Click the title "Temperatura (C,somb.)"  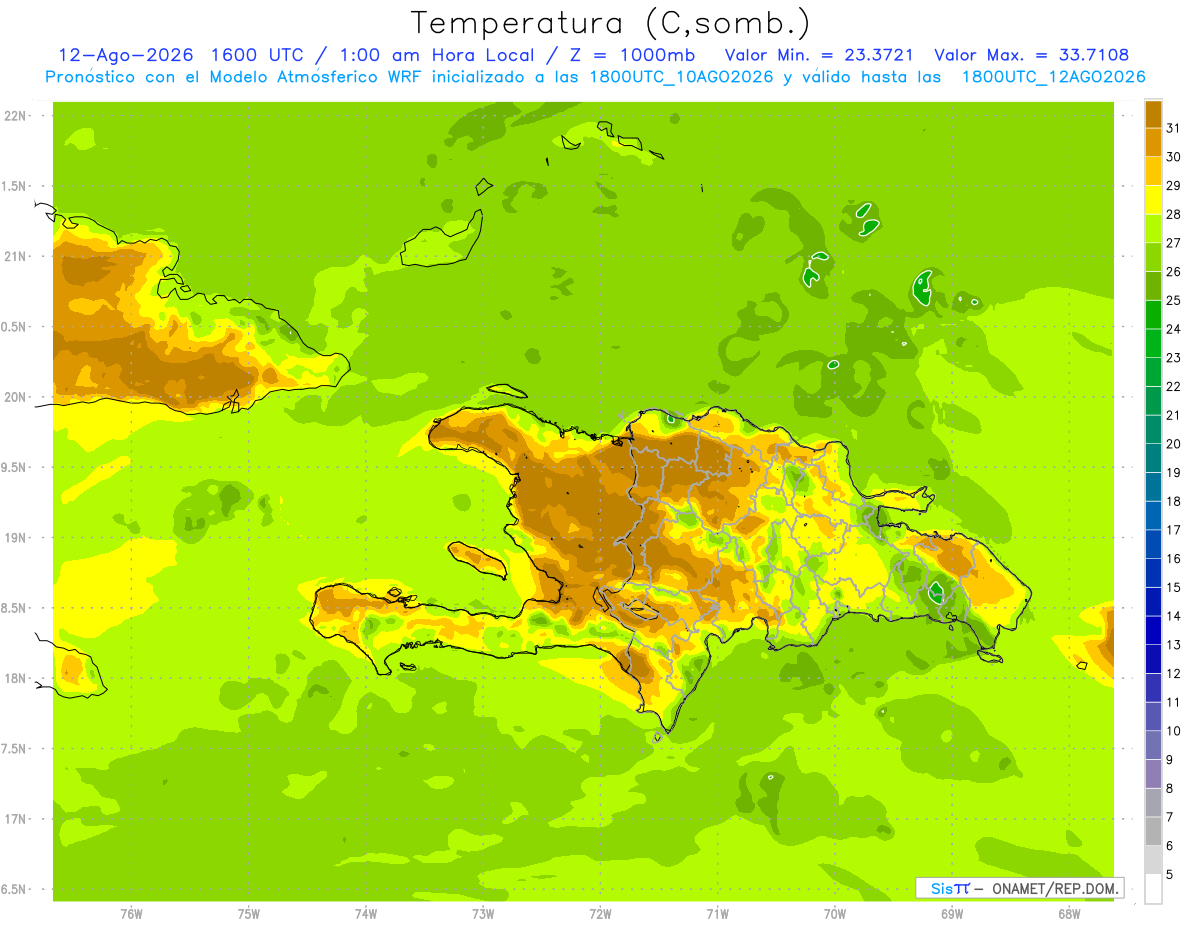pos(610,23)
